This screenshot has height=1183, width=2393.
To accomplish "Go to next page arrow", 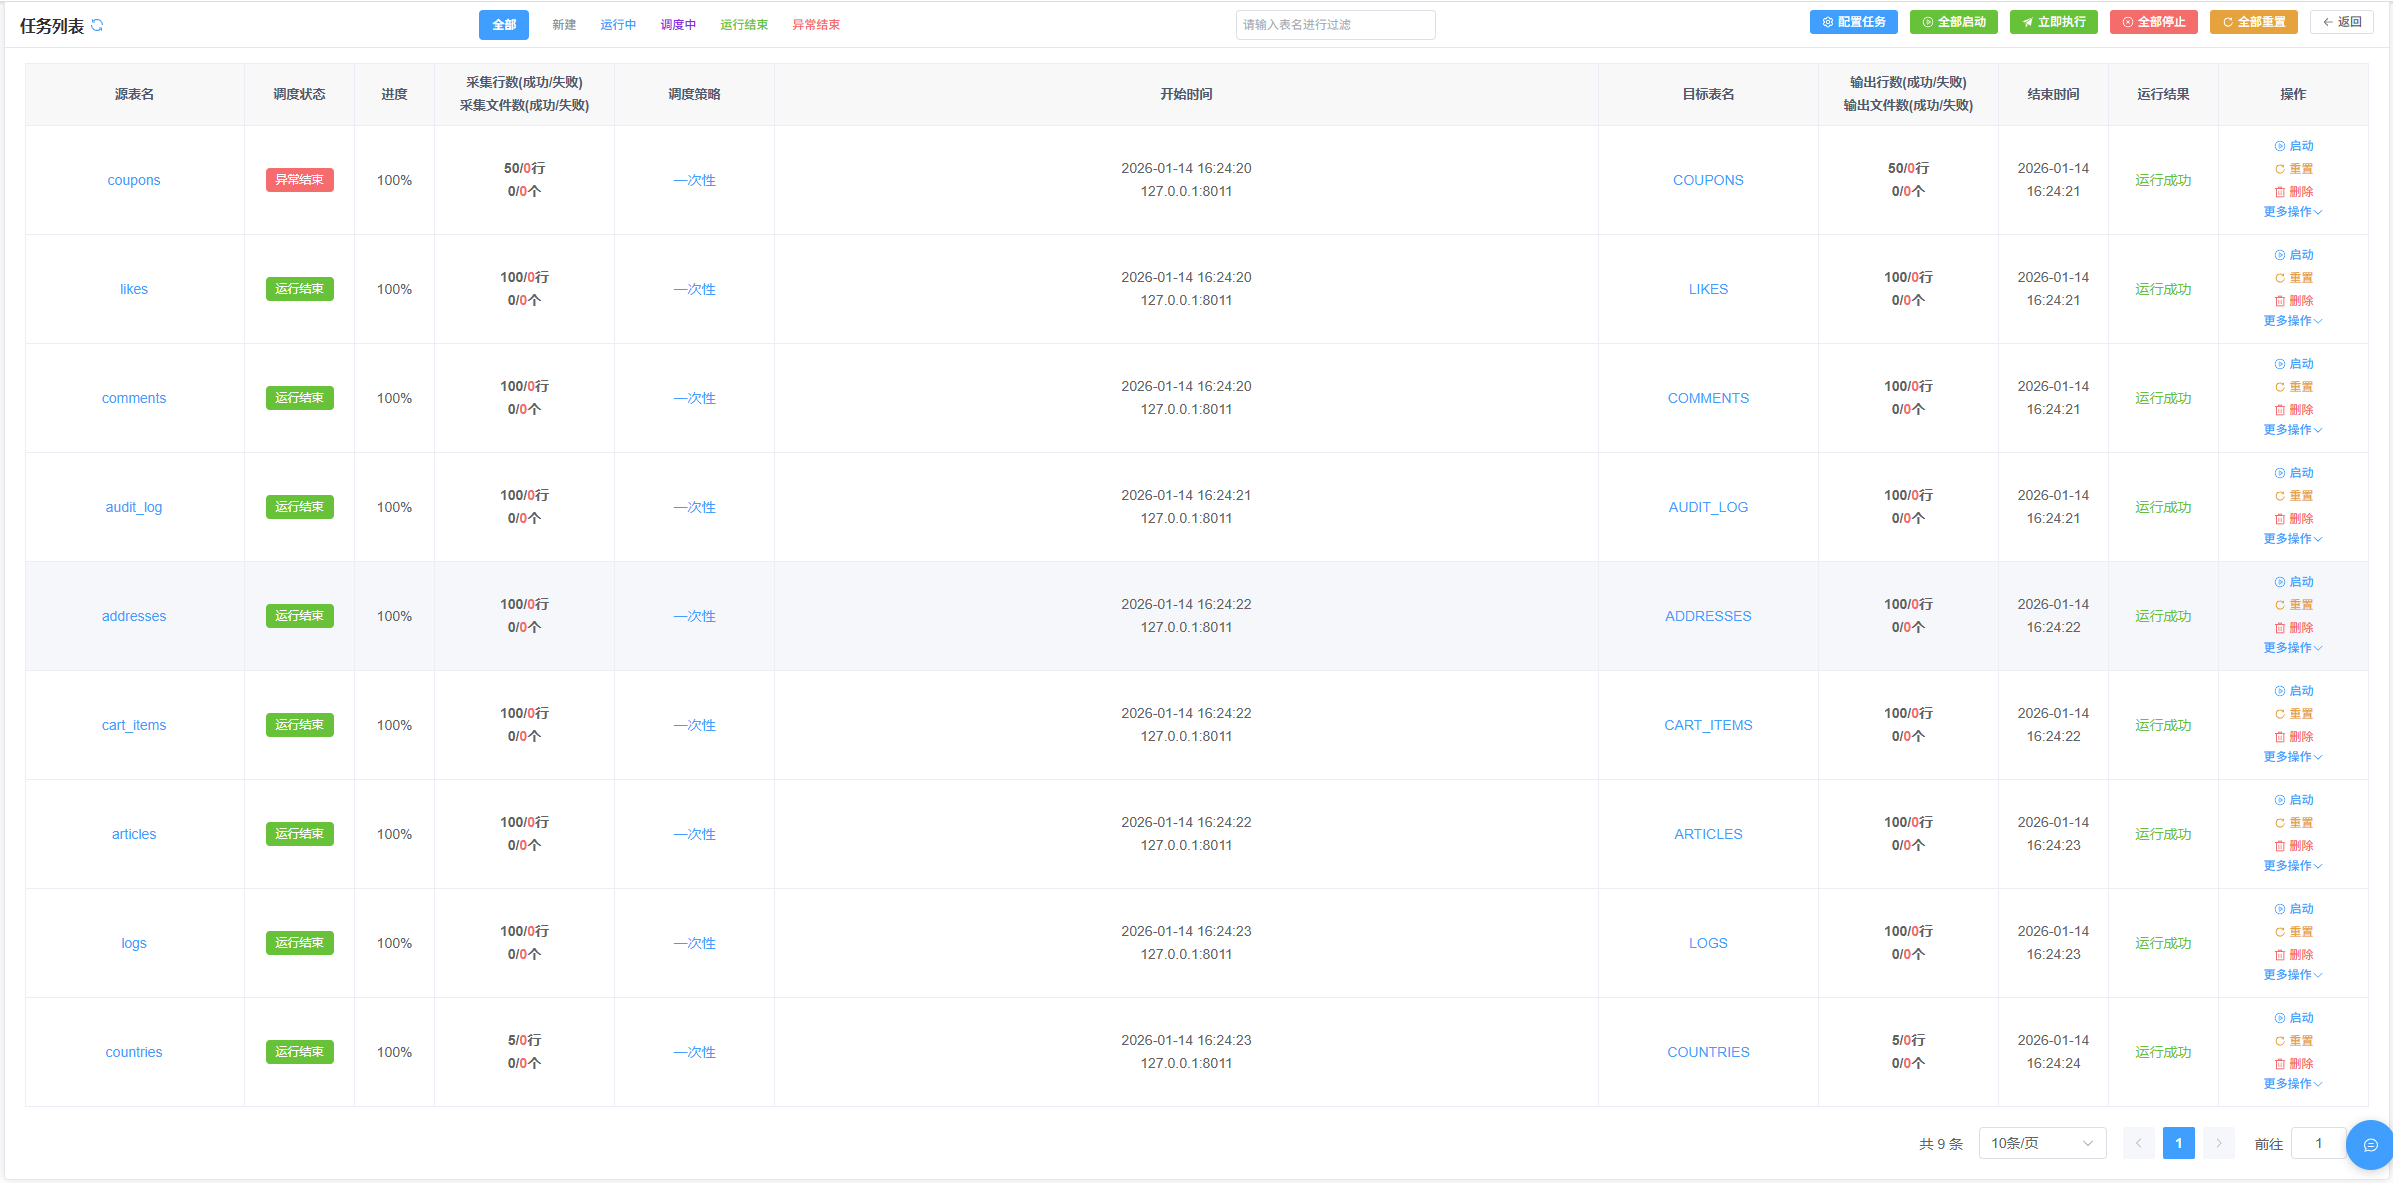I will [x=2218, y=1143].
